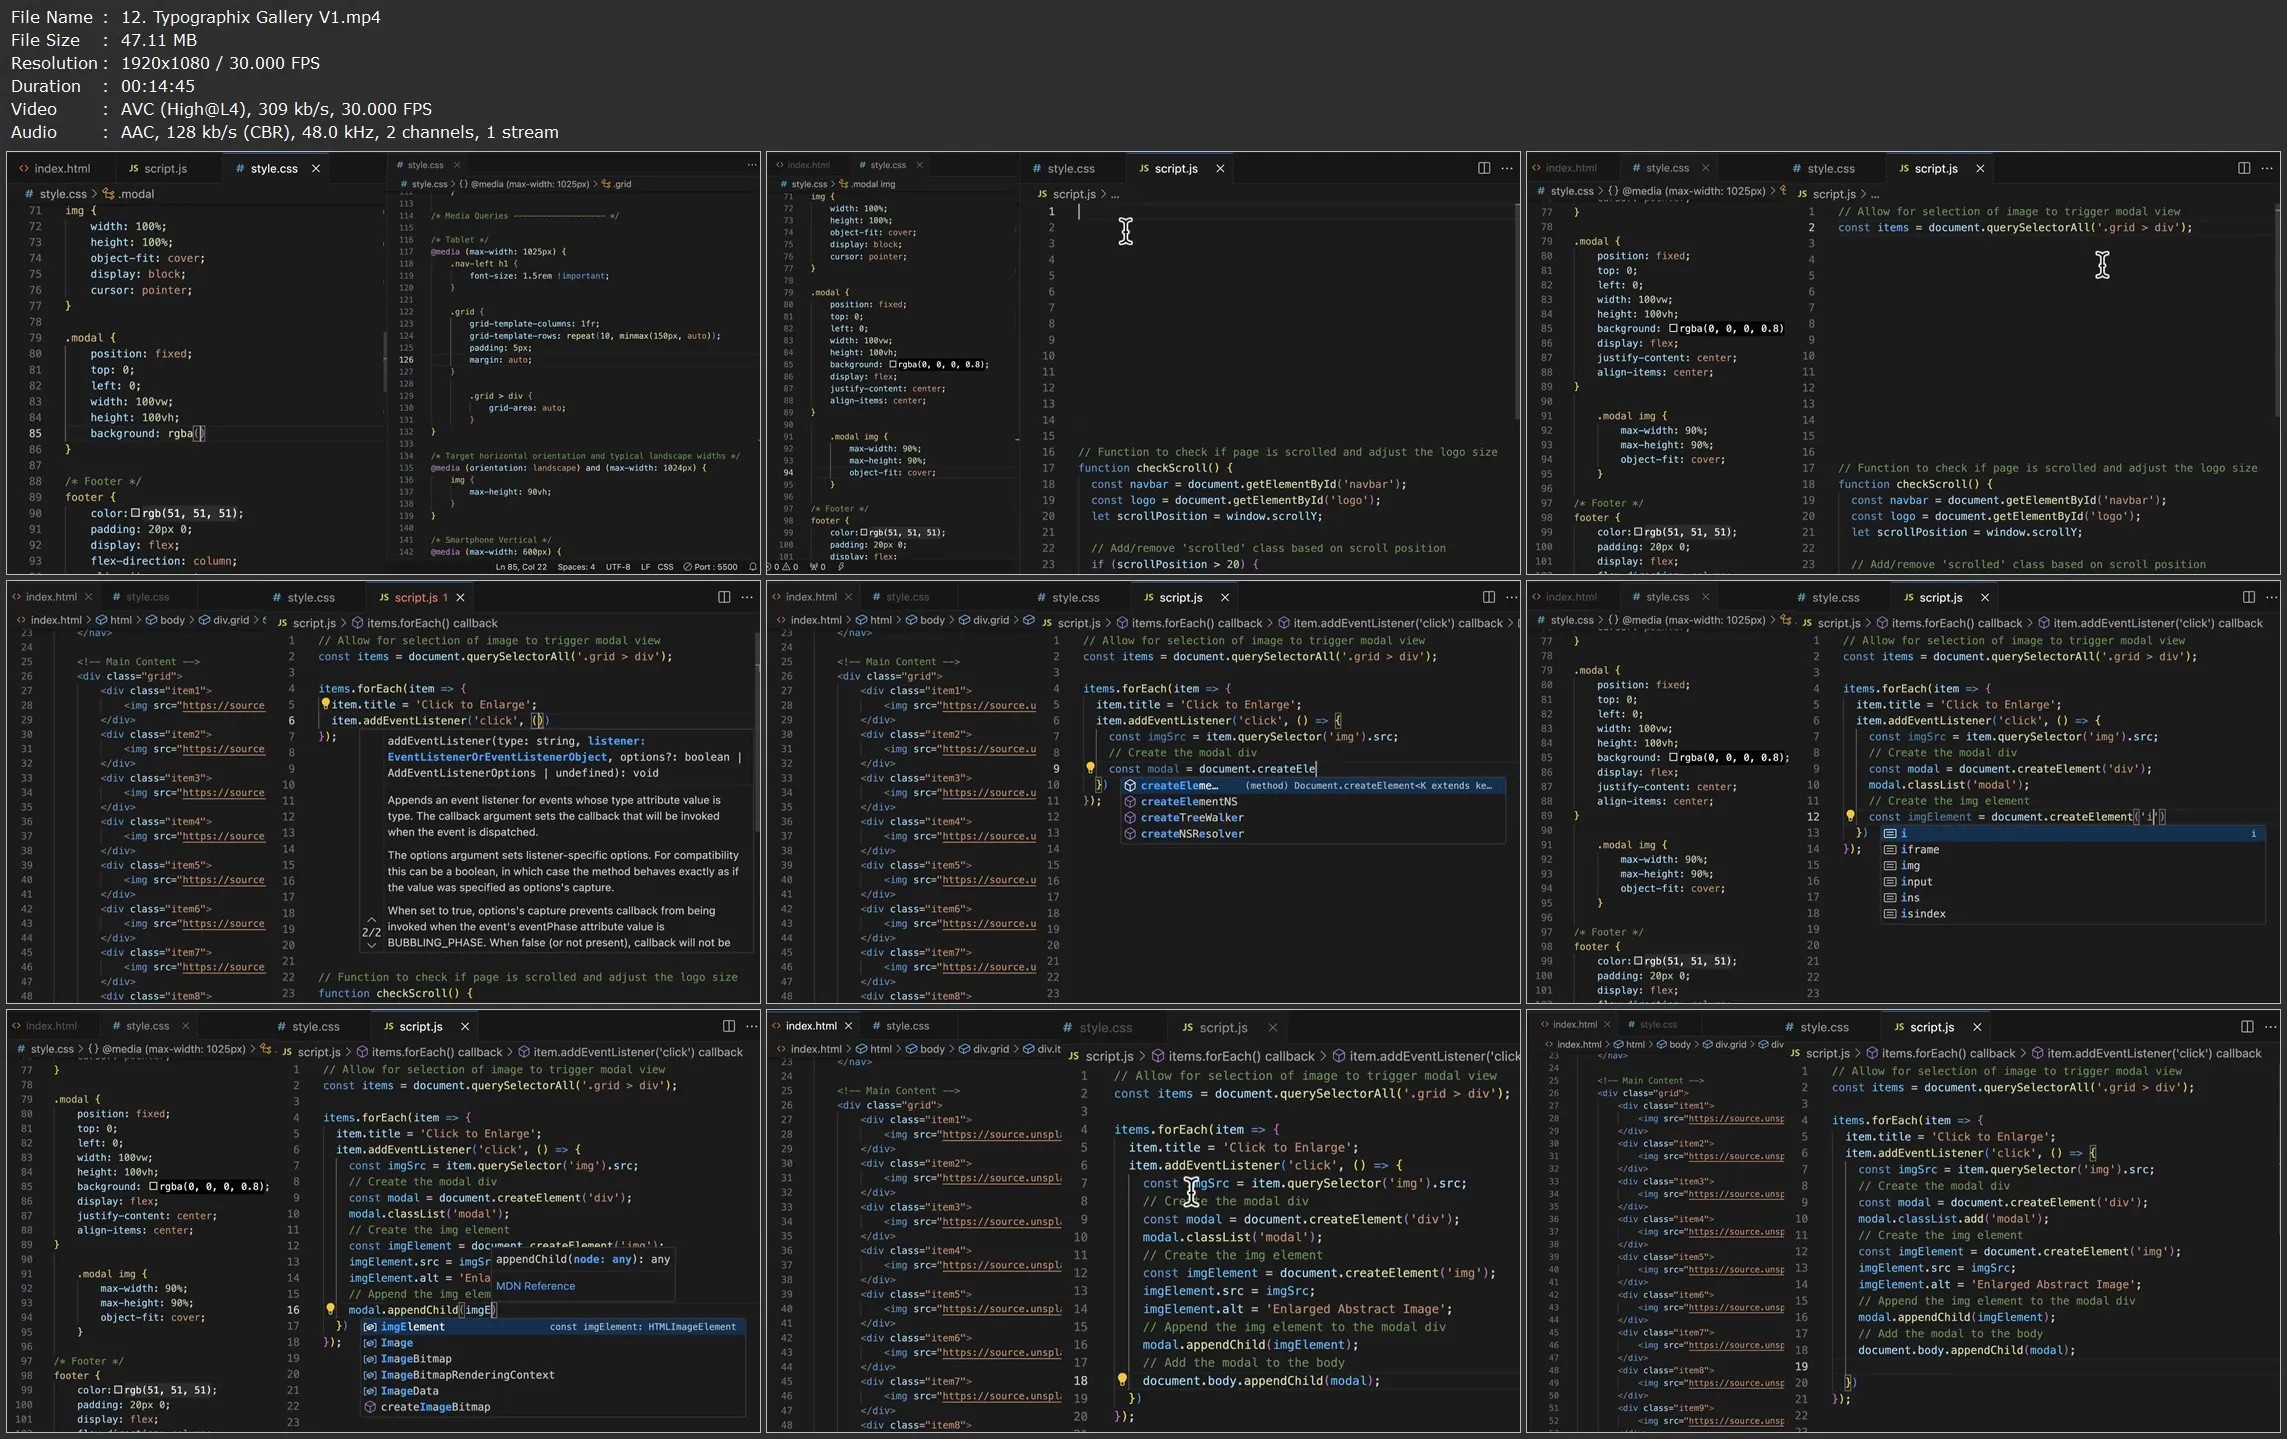
Task: Click the notification bell in status bar
Action: [x=752, y=567]
